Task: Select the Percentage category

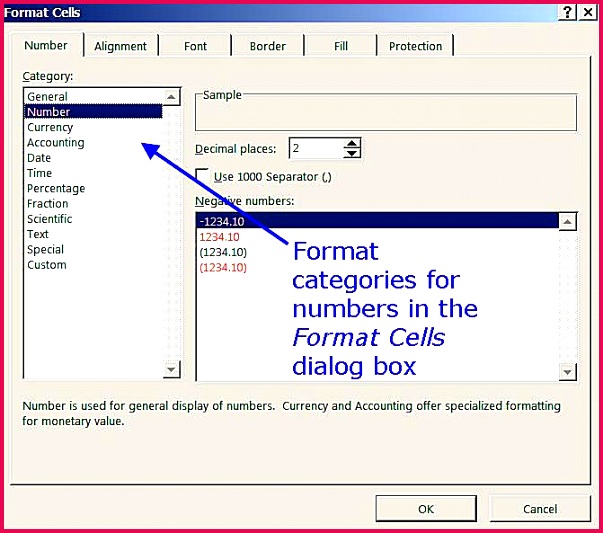Action: click(93, 188)
